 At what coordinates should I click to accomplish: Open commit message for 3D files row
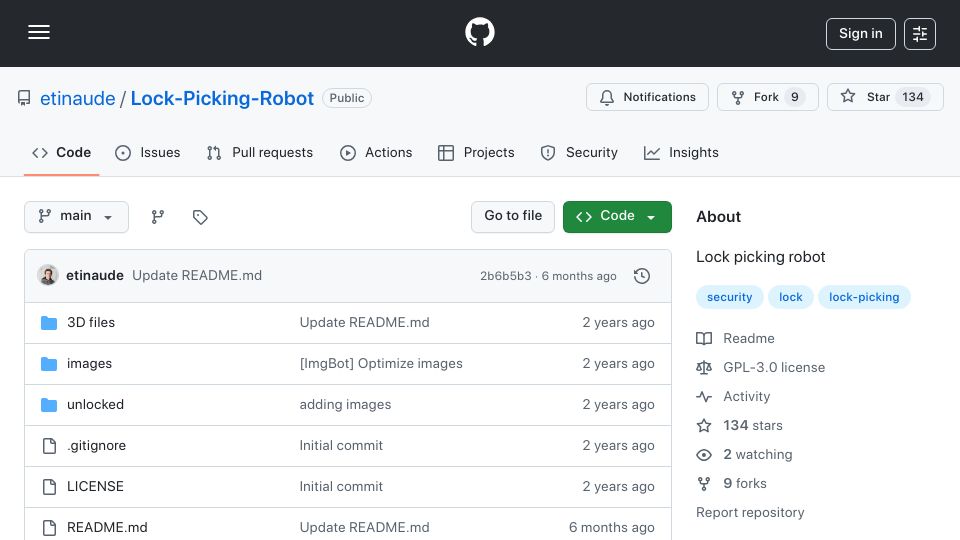click(x=364, y=323)
